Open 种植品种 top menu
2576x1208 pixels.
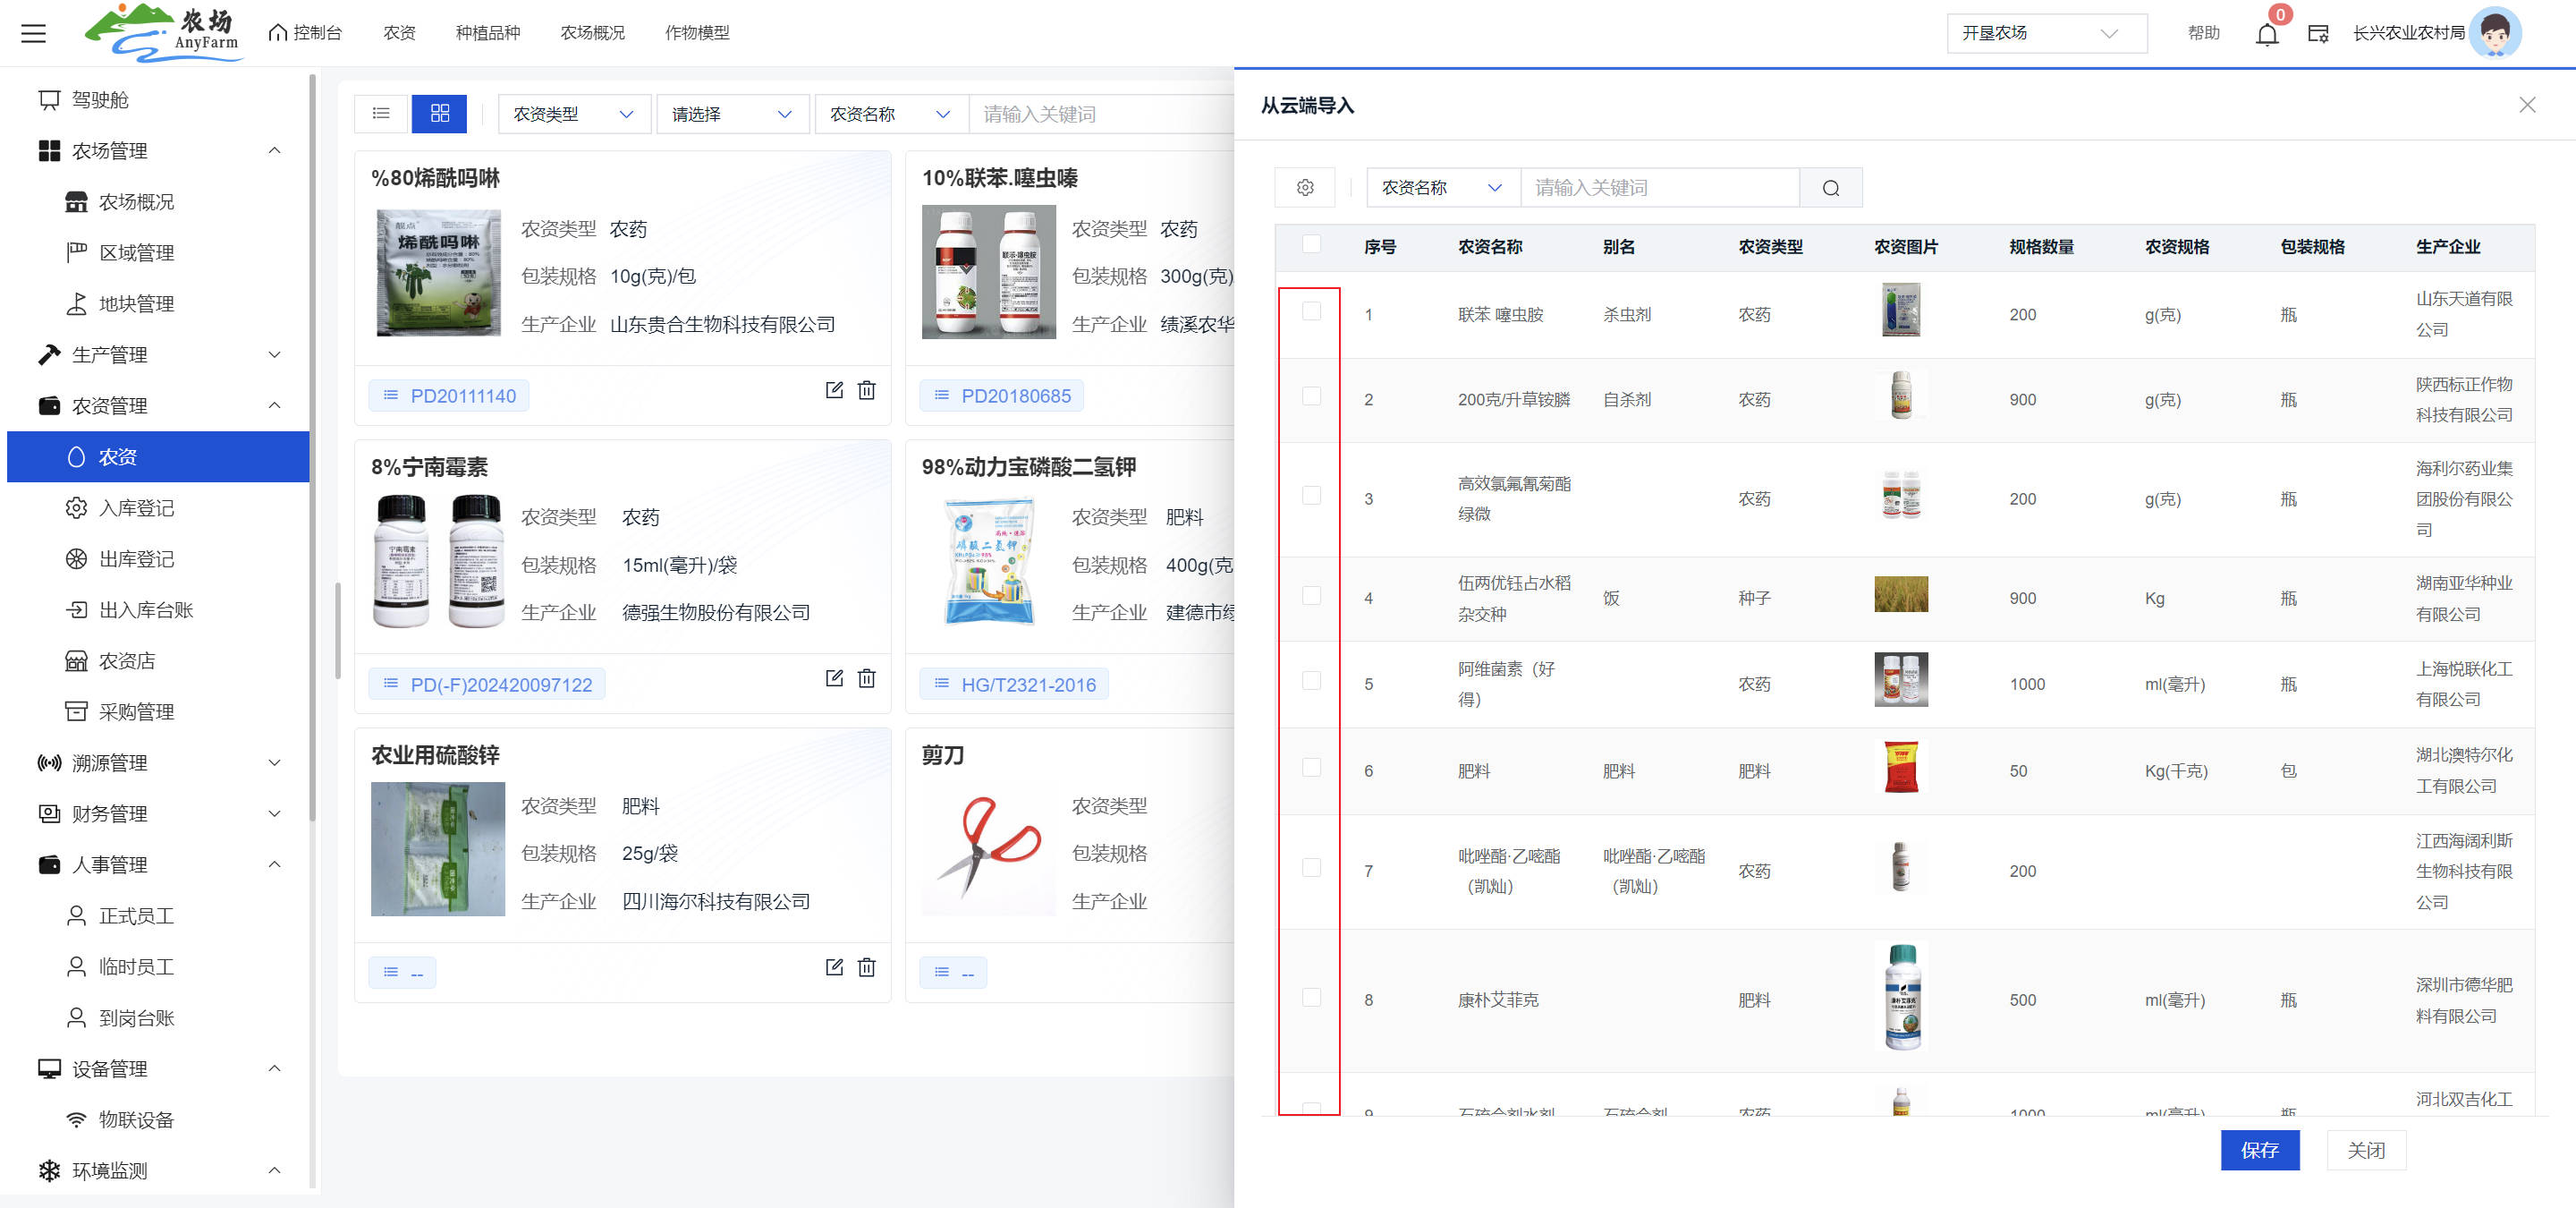(x=487, y=33)
